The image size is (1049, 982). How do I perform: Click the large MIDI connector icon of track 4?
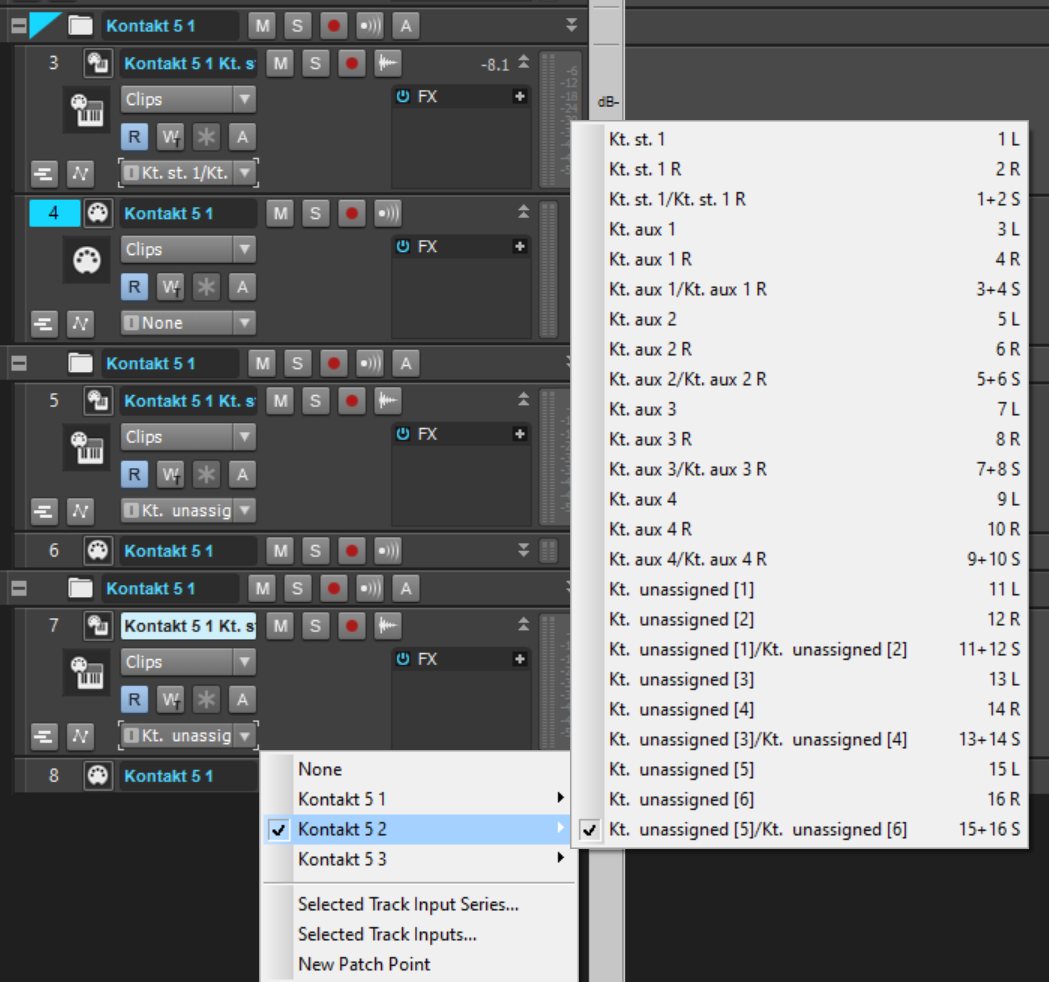click(87, 260)
